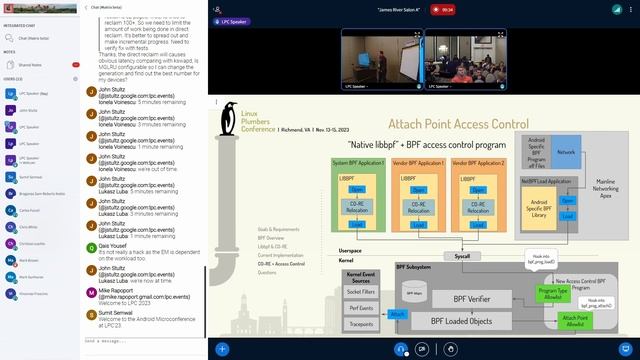Viewport: 640px width, 360px height.
Task: Select LPC Speaker (You) avatar in users list
Action: click(x=11, y=93)
